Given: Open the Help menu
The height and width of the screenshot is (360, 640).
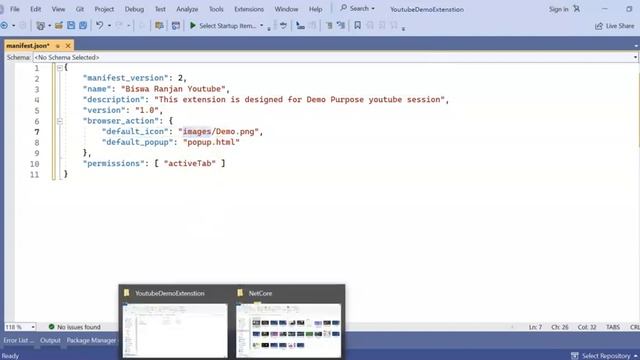Looking at the screenshot, I should pos(316,9).
